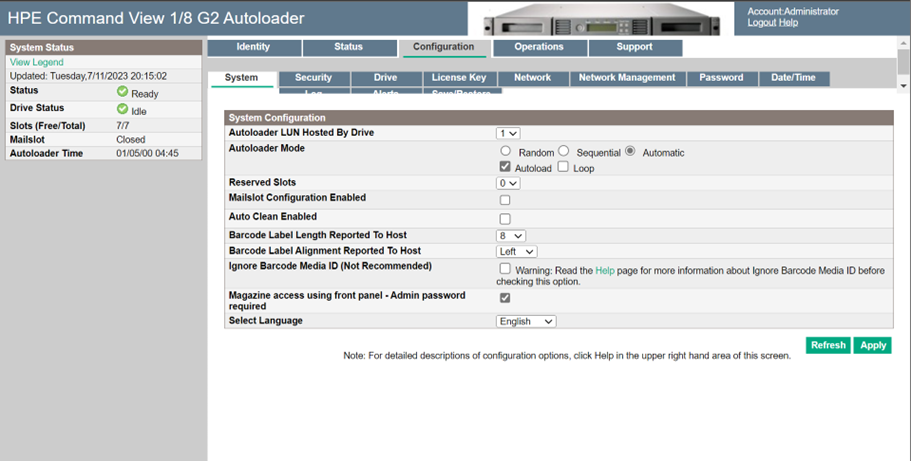Open the Select Language dropdown
Screen dimensions: 911x461
tap(526, 321)
